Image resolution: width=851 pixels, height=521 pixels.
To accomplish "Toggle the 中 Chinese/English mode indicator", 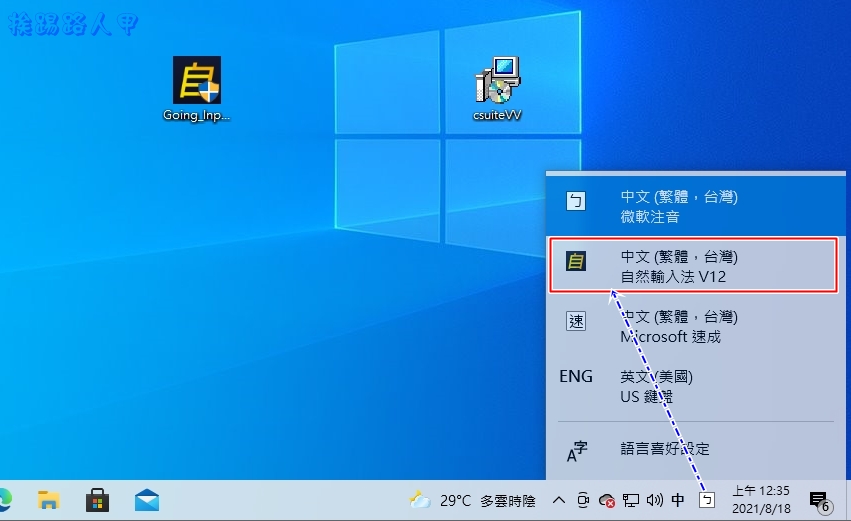I will coord(678,500).
